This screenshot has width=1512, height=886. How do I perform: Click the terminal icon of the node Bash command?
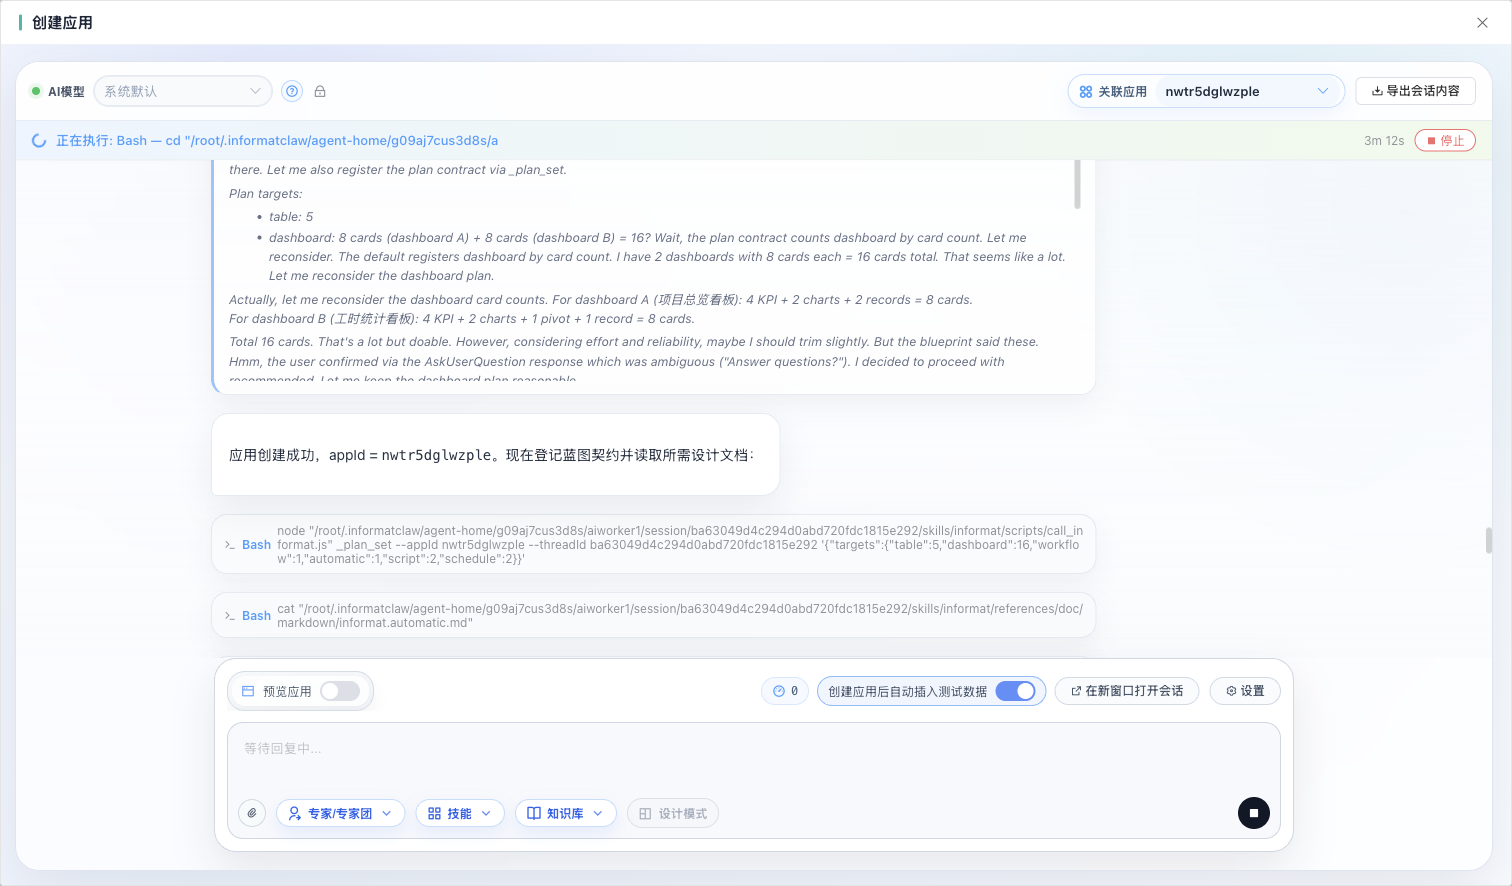[x=230, y=545]
